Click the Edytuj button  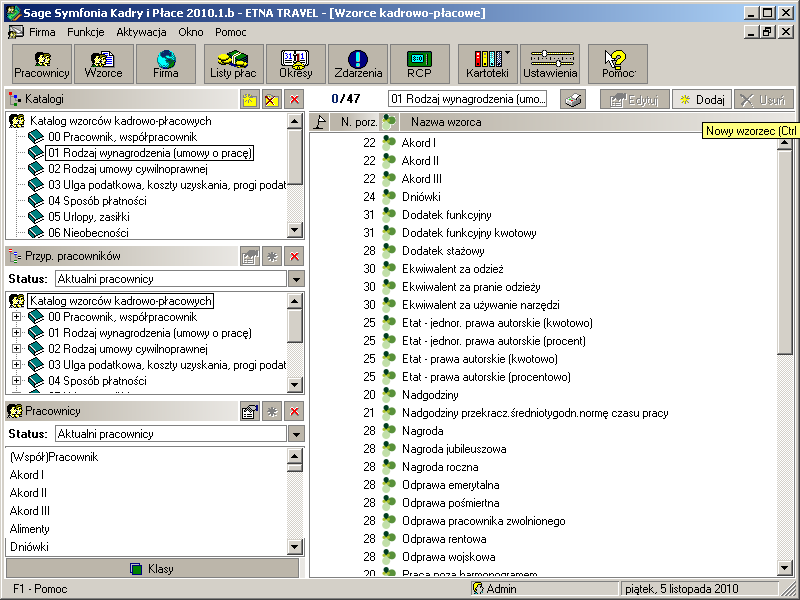pos(634,99)
